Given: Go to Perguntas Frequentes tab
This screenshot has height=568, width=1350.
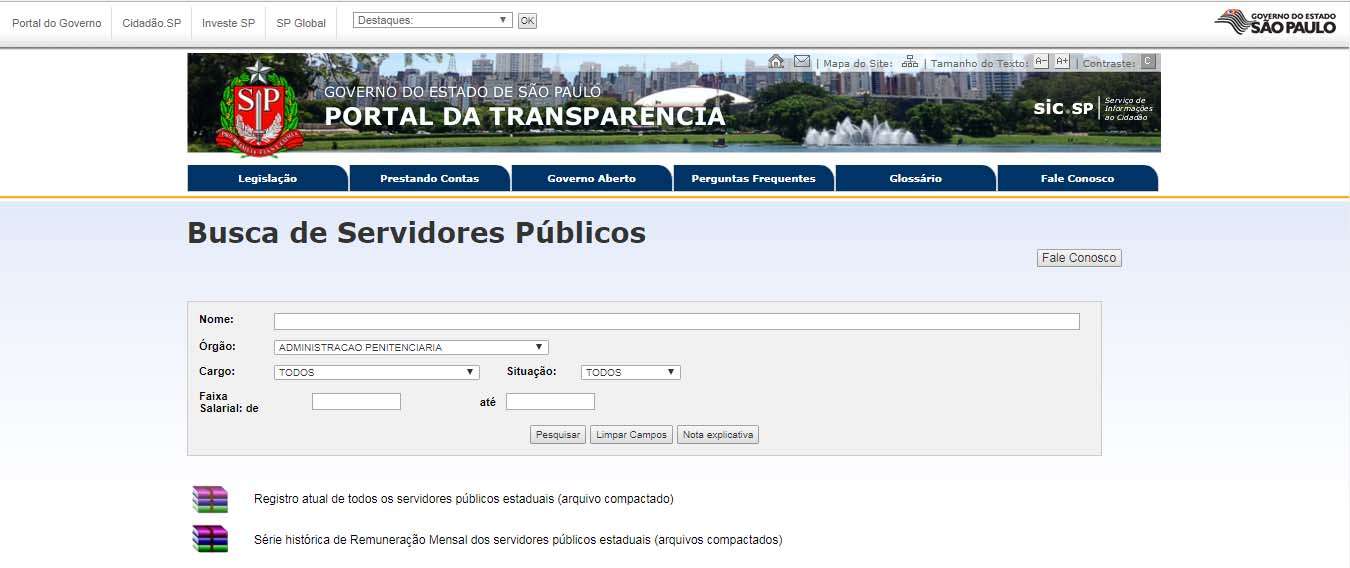Looking at the screenshot, I should (x=753, y=179).
